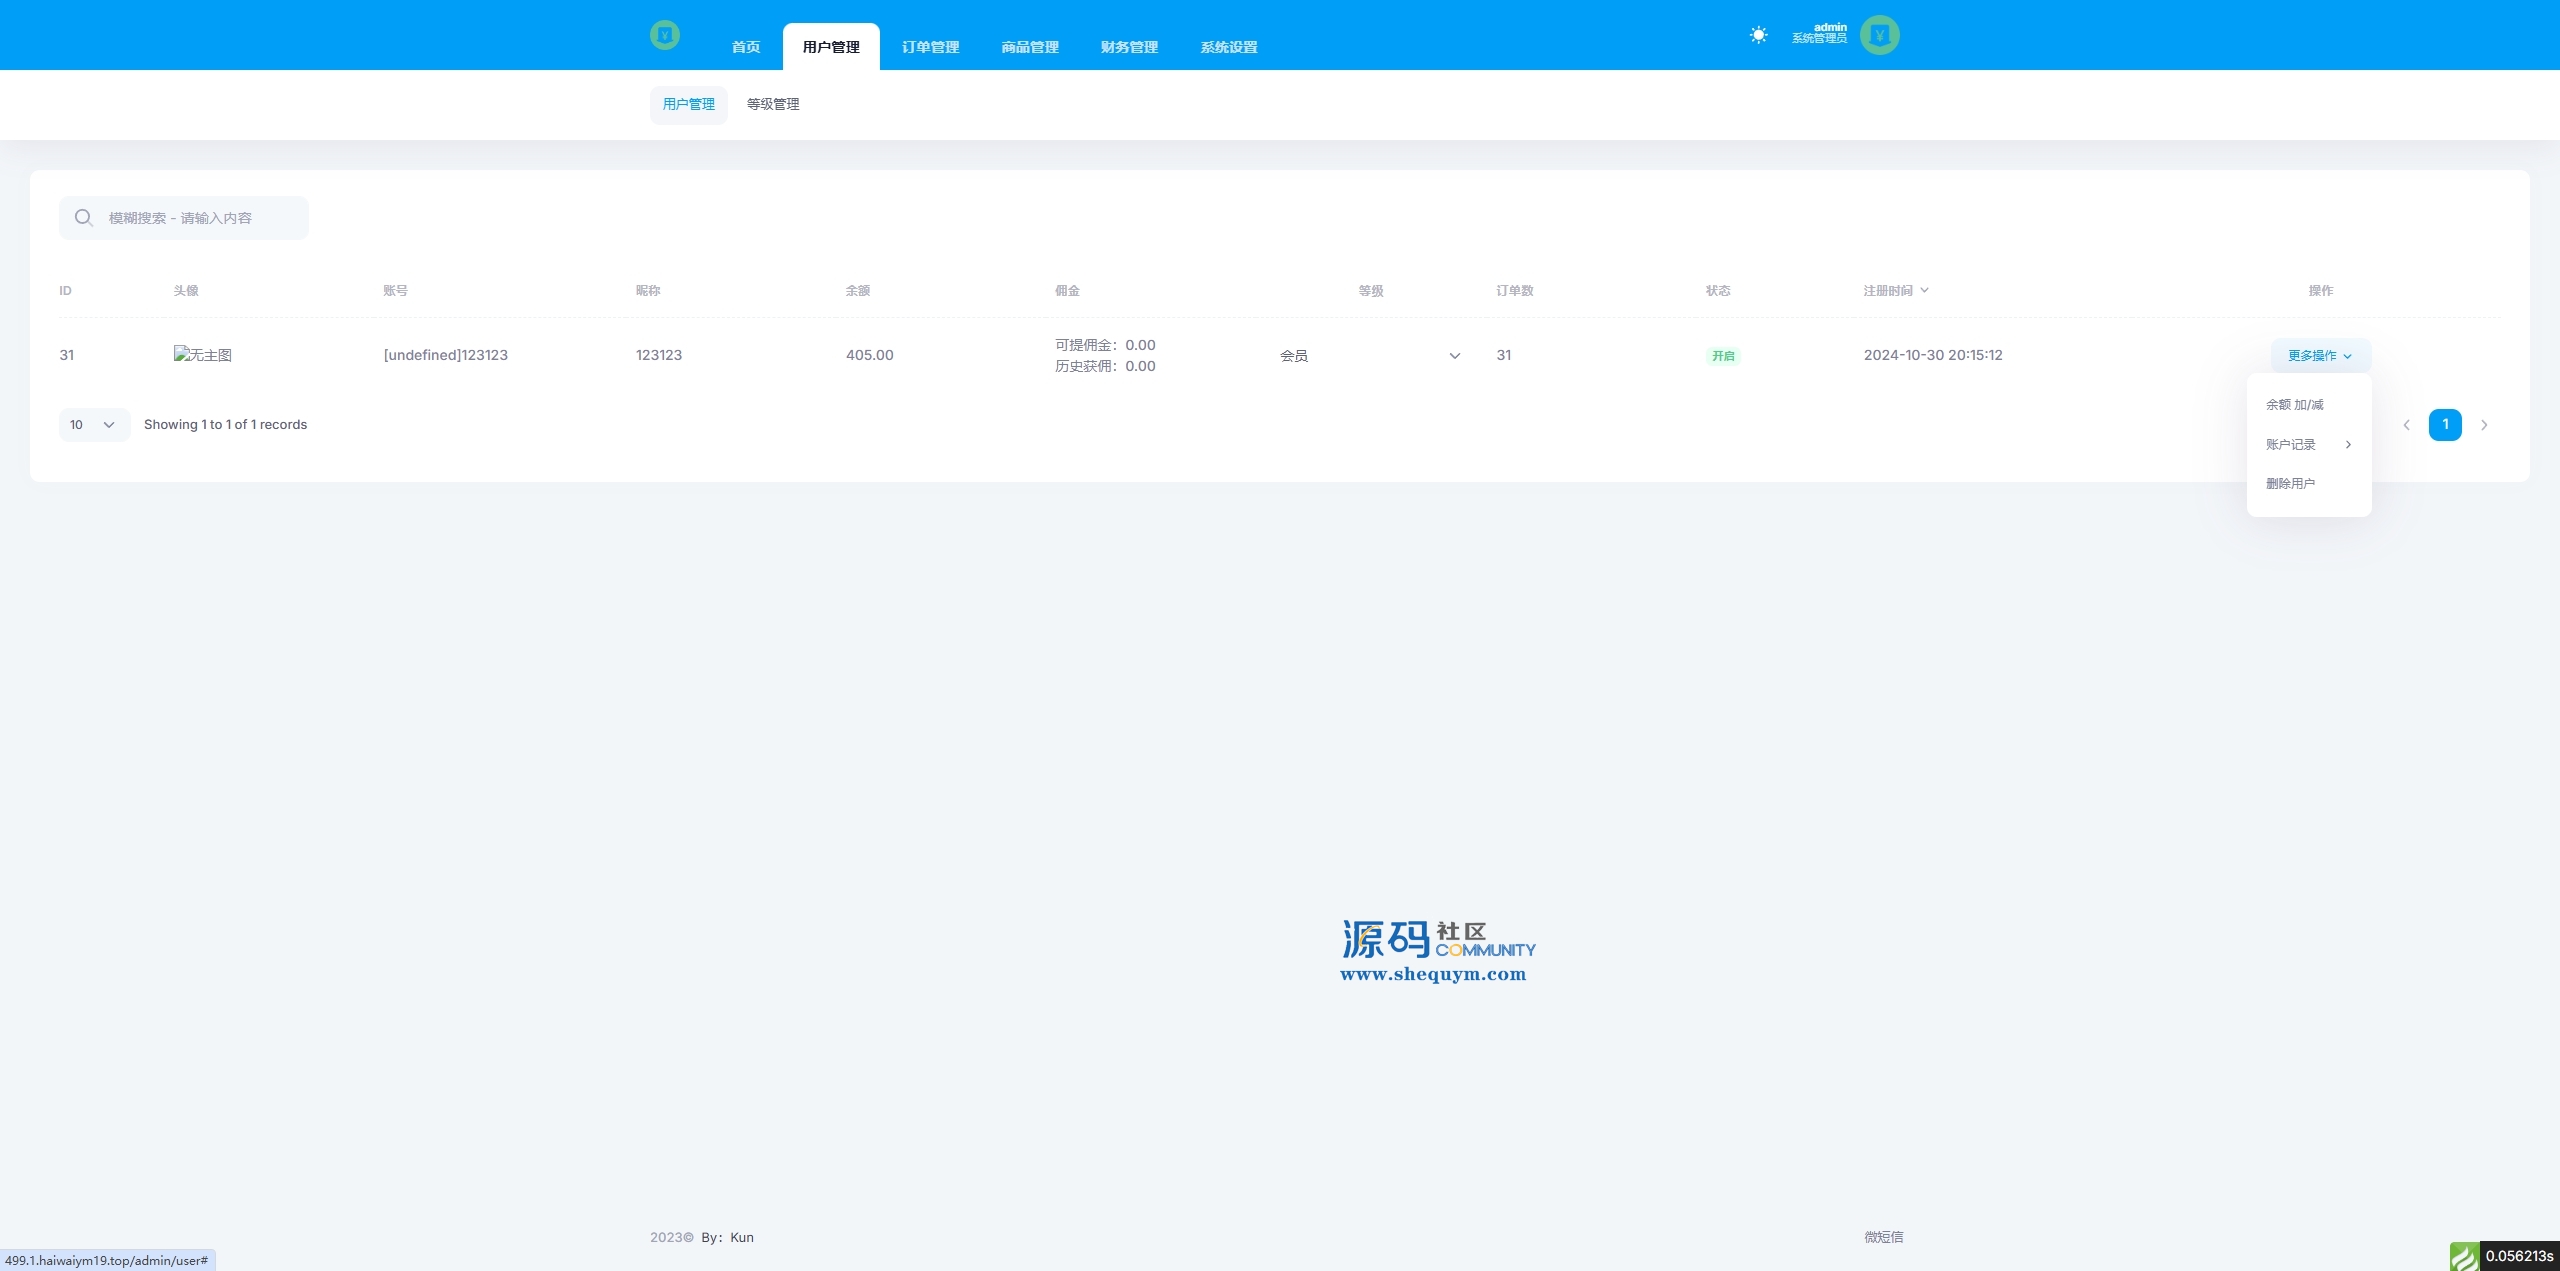Click page number 1 button
2560x1271 pixels.
pyautogui.click(x=2445, y=425)
